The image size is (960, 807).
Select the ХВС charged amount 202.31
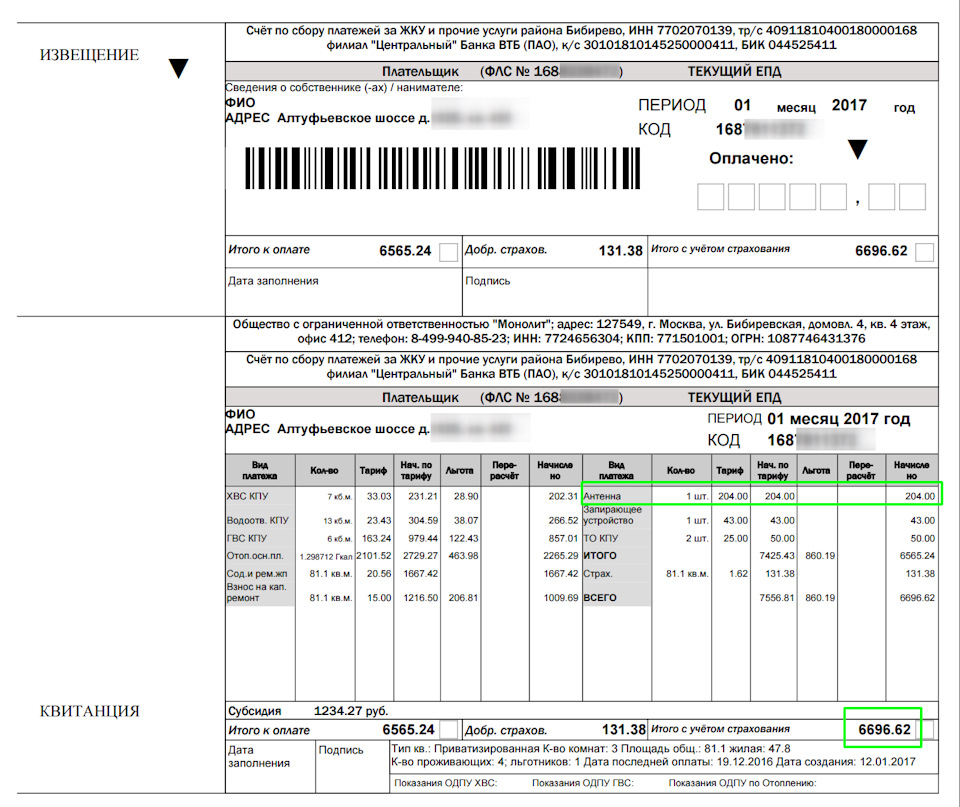coord(563,496)
